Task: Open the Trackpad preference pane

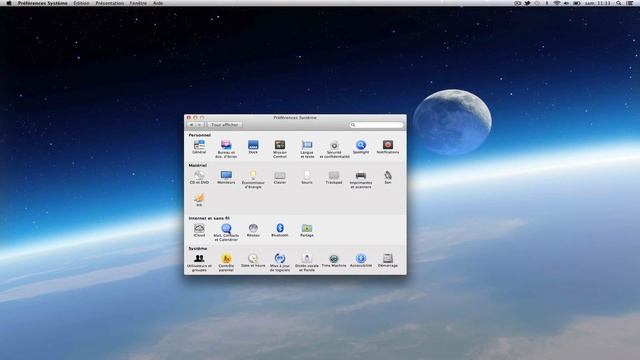Action: 334,178
